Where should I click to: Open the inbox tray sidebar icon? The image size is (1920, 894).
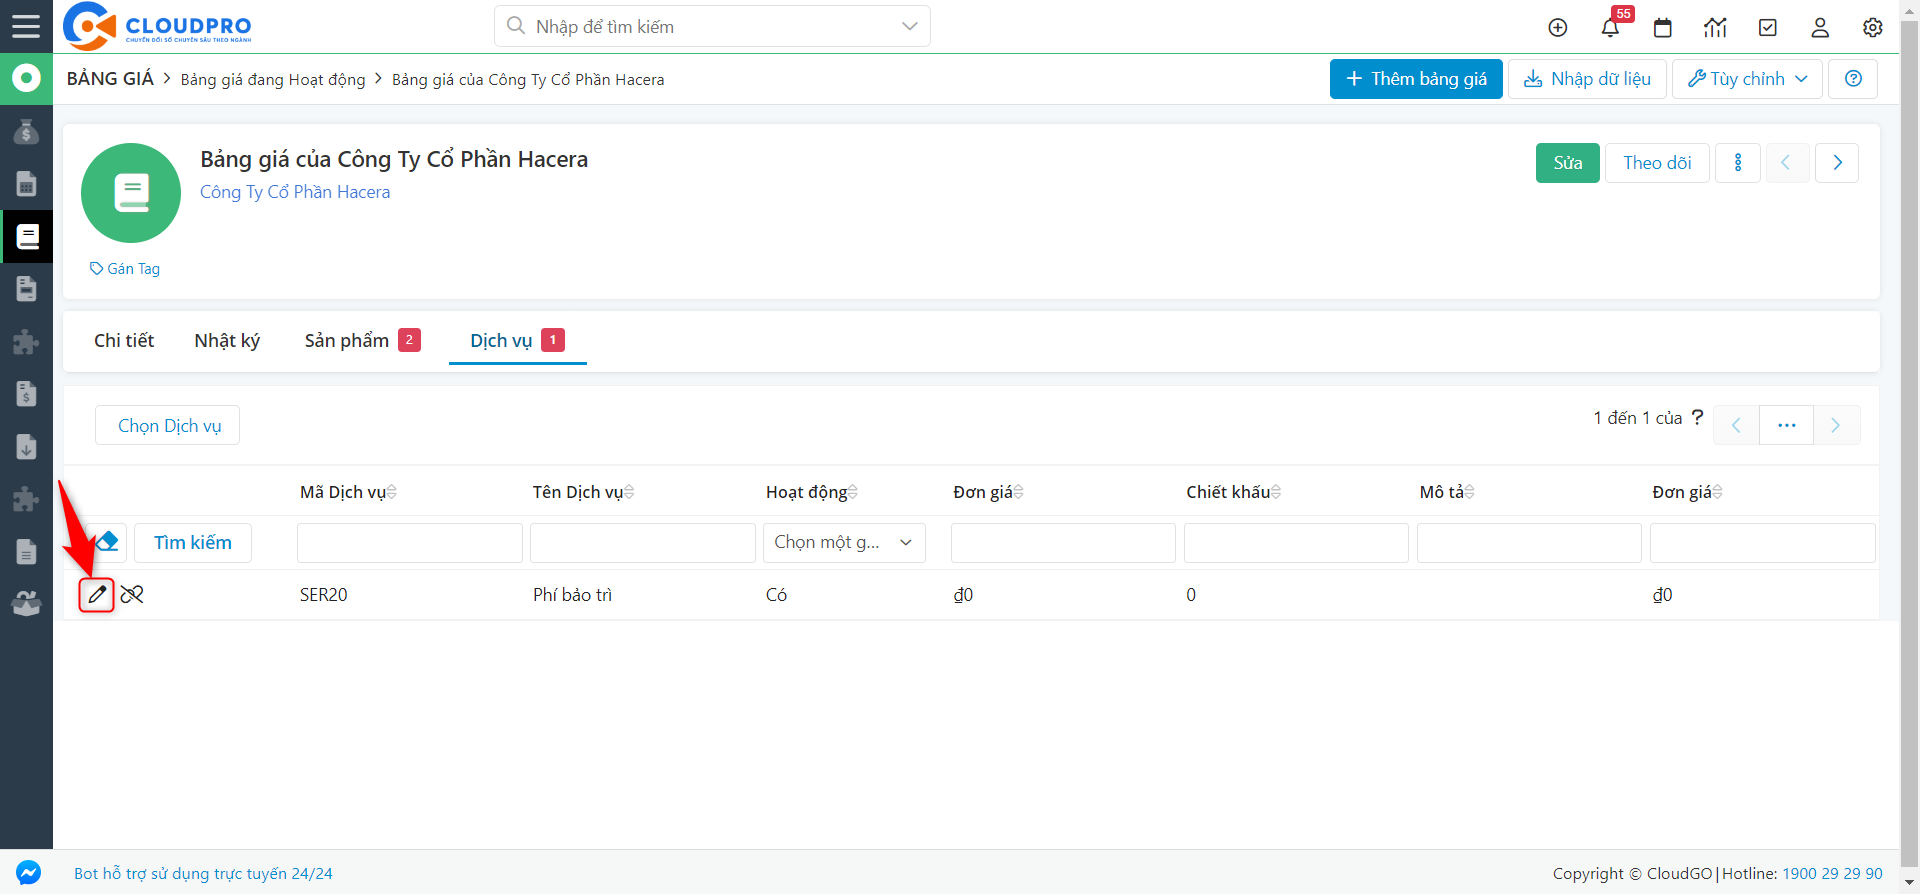(26, 603)
